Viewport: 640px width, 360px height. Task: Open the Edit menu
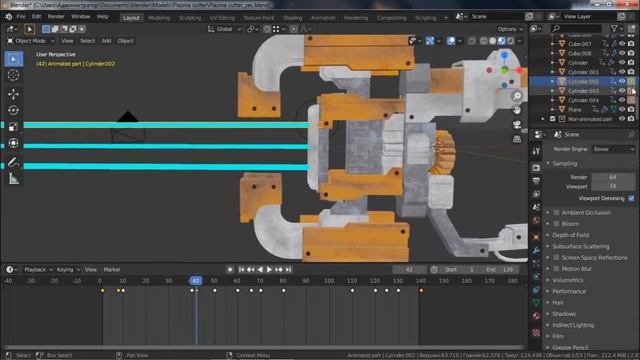click(x=36, y=17)
